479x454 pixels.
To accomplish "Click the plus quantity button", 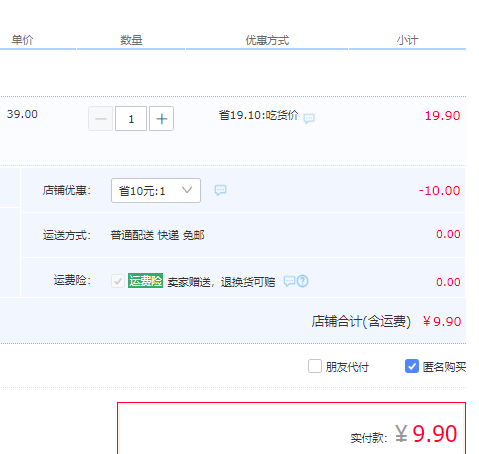I will [161, 119].
